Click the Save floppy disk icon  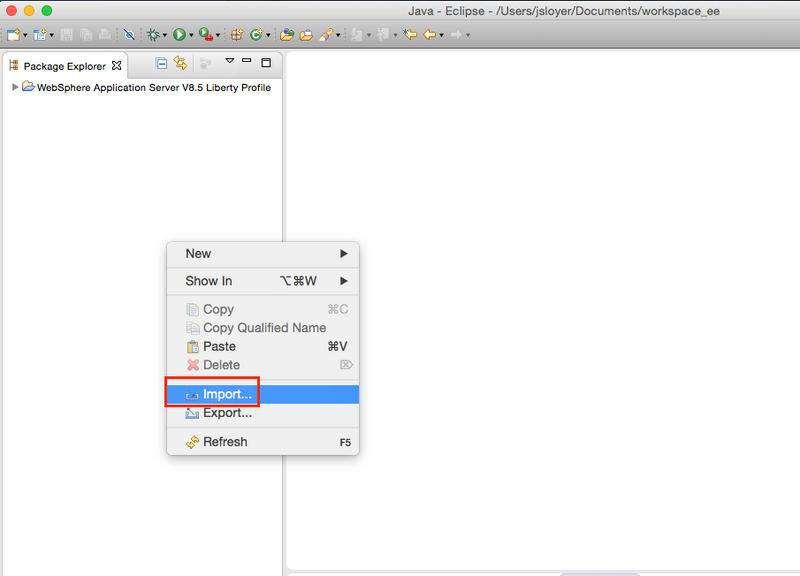pos(66,35)
